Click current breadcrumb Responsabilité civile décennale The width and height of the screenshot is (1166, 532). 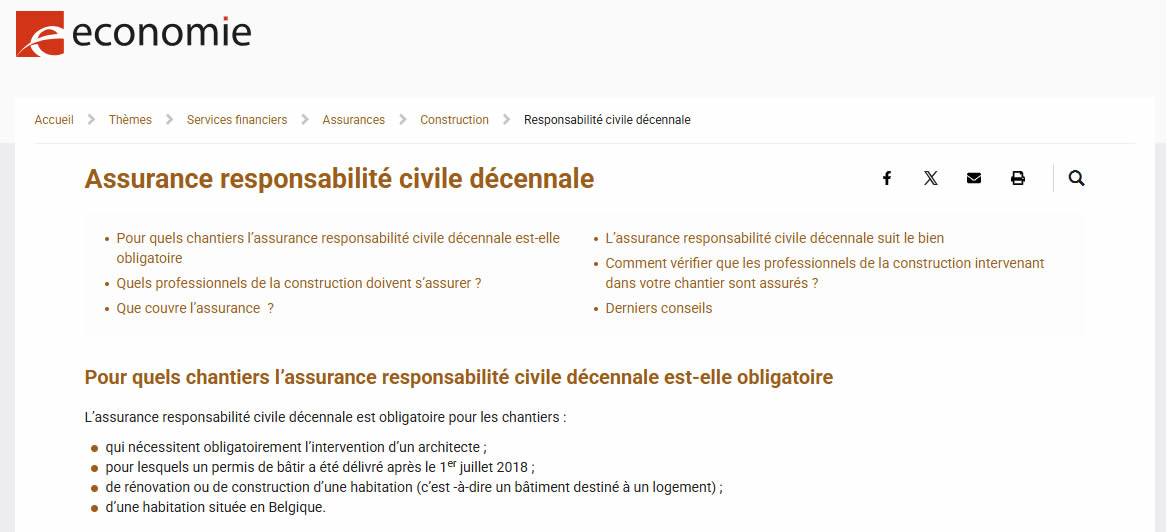(x=607, y=120)
